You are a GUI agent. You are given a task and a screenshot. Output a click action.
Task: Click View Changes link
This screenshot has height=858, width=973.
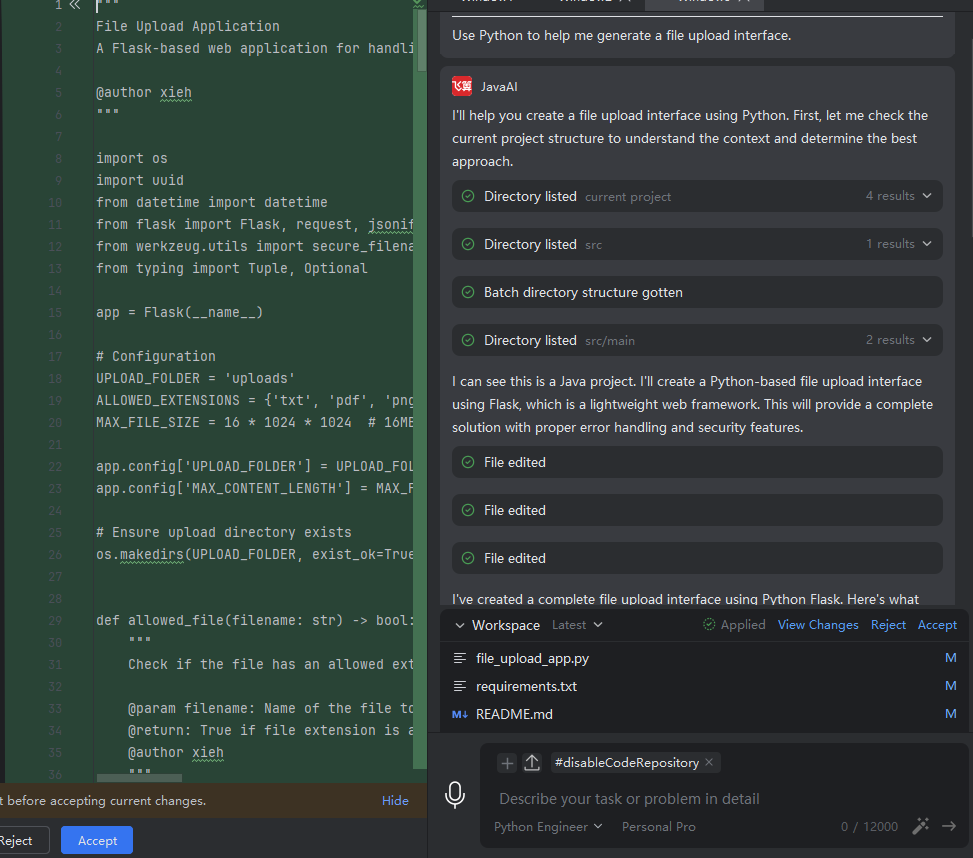tap(818, 625)
